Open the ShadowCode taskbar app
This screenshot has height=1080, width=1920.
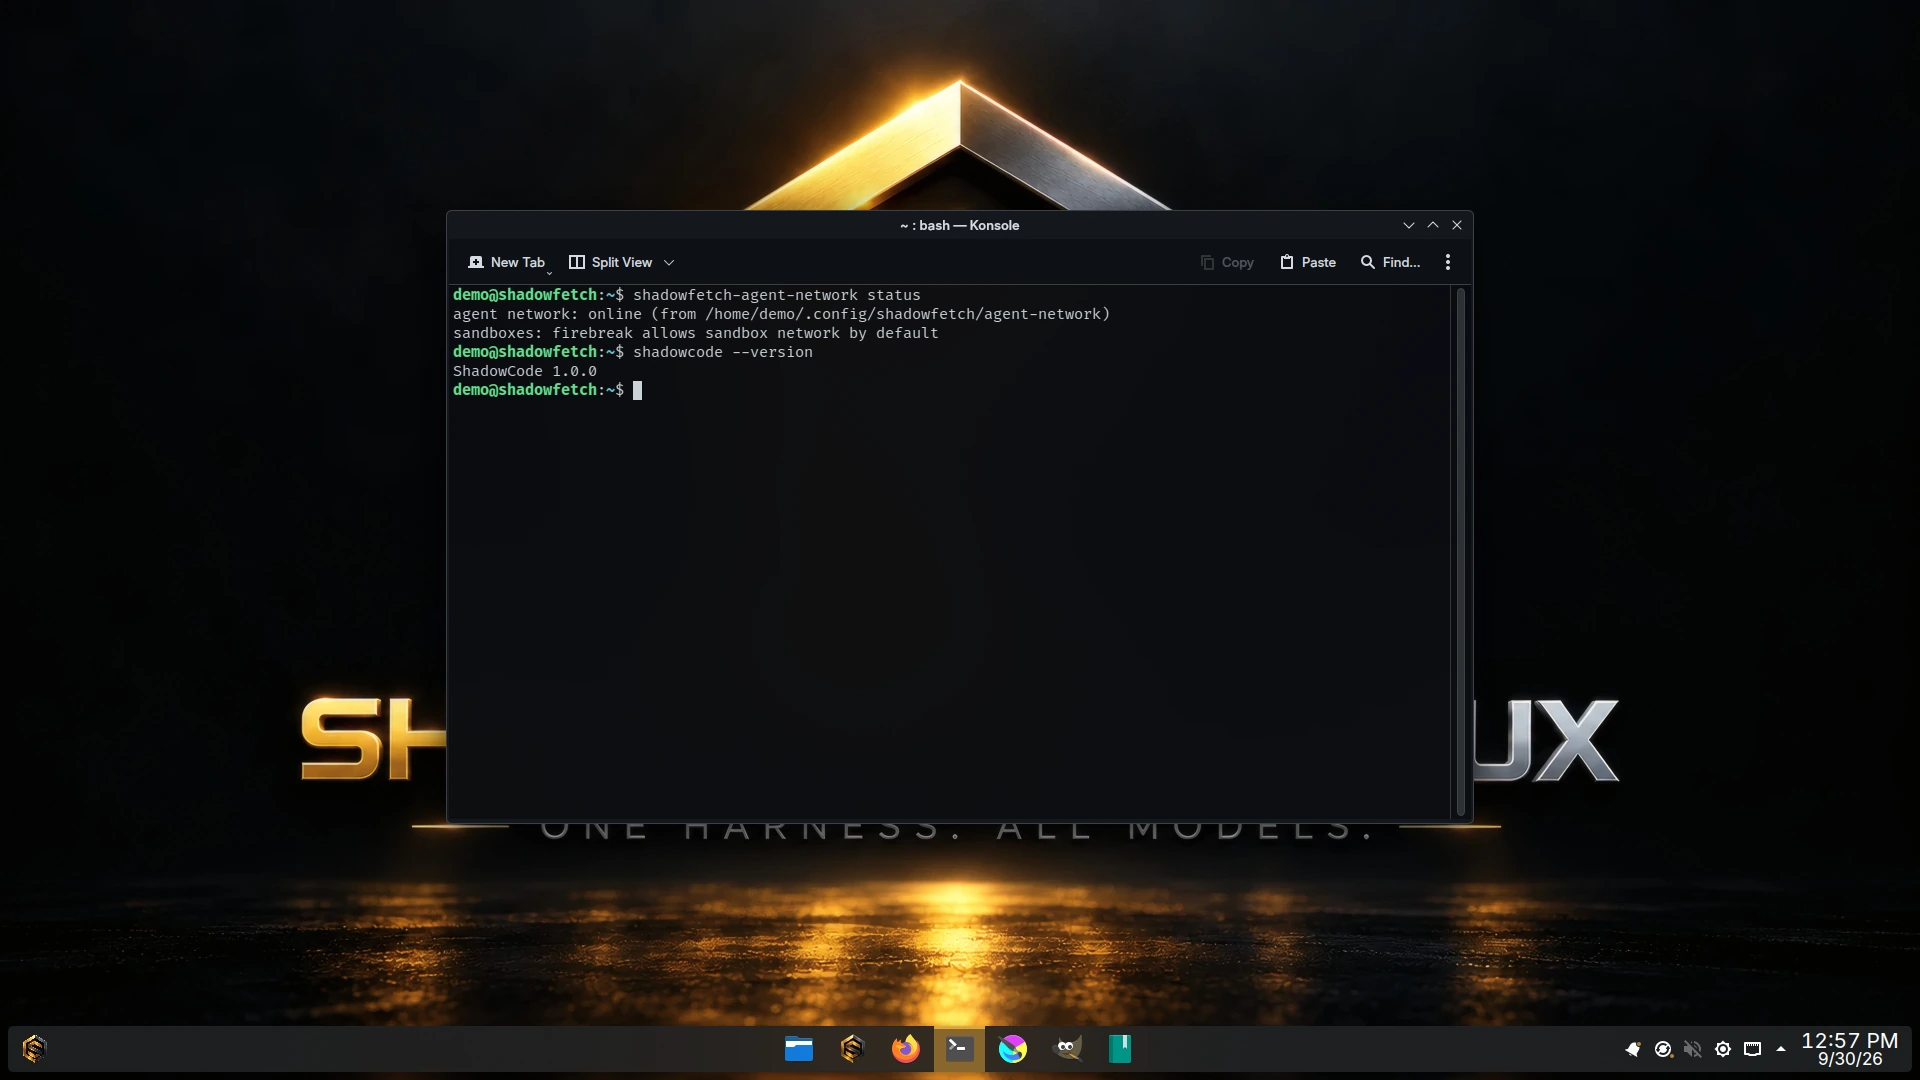coord(853,1049)
